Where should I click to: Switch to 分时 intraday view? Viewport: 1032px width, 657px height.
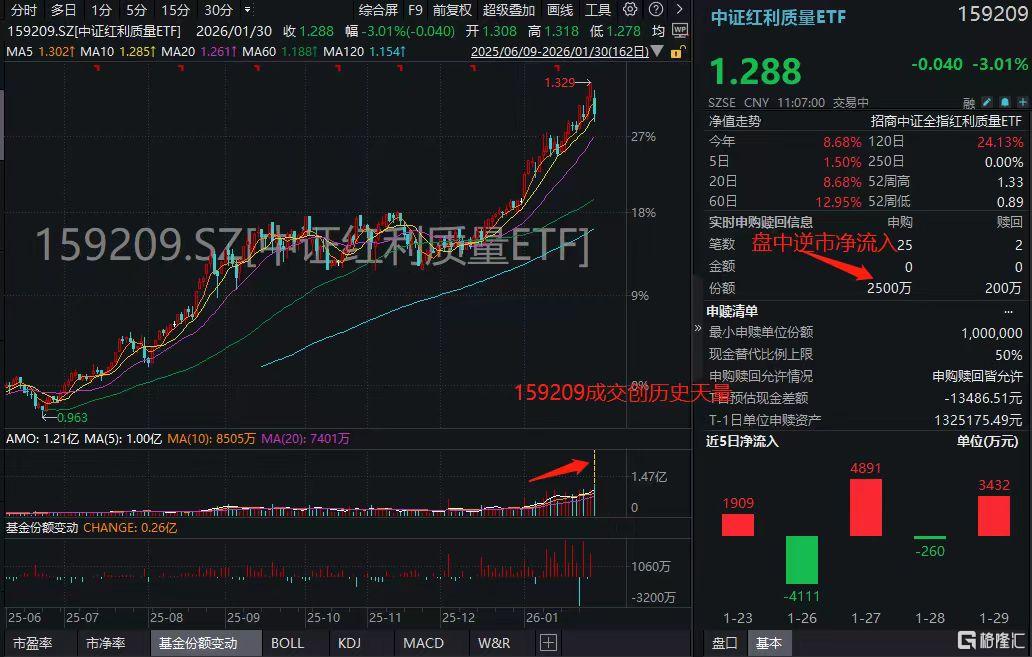click(x=24, y=10)
